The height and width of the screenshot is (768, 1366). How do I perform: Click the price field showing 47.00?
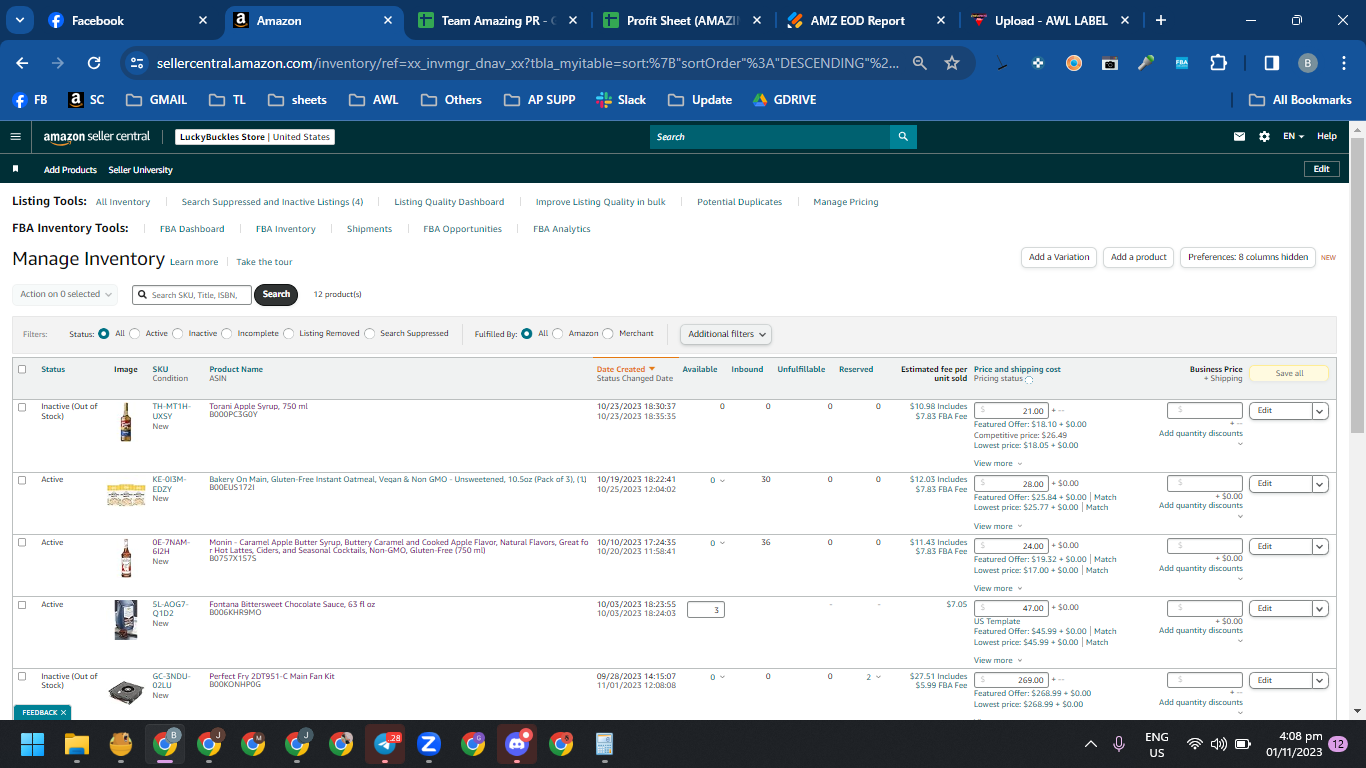tap(1012, 608)
